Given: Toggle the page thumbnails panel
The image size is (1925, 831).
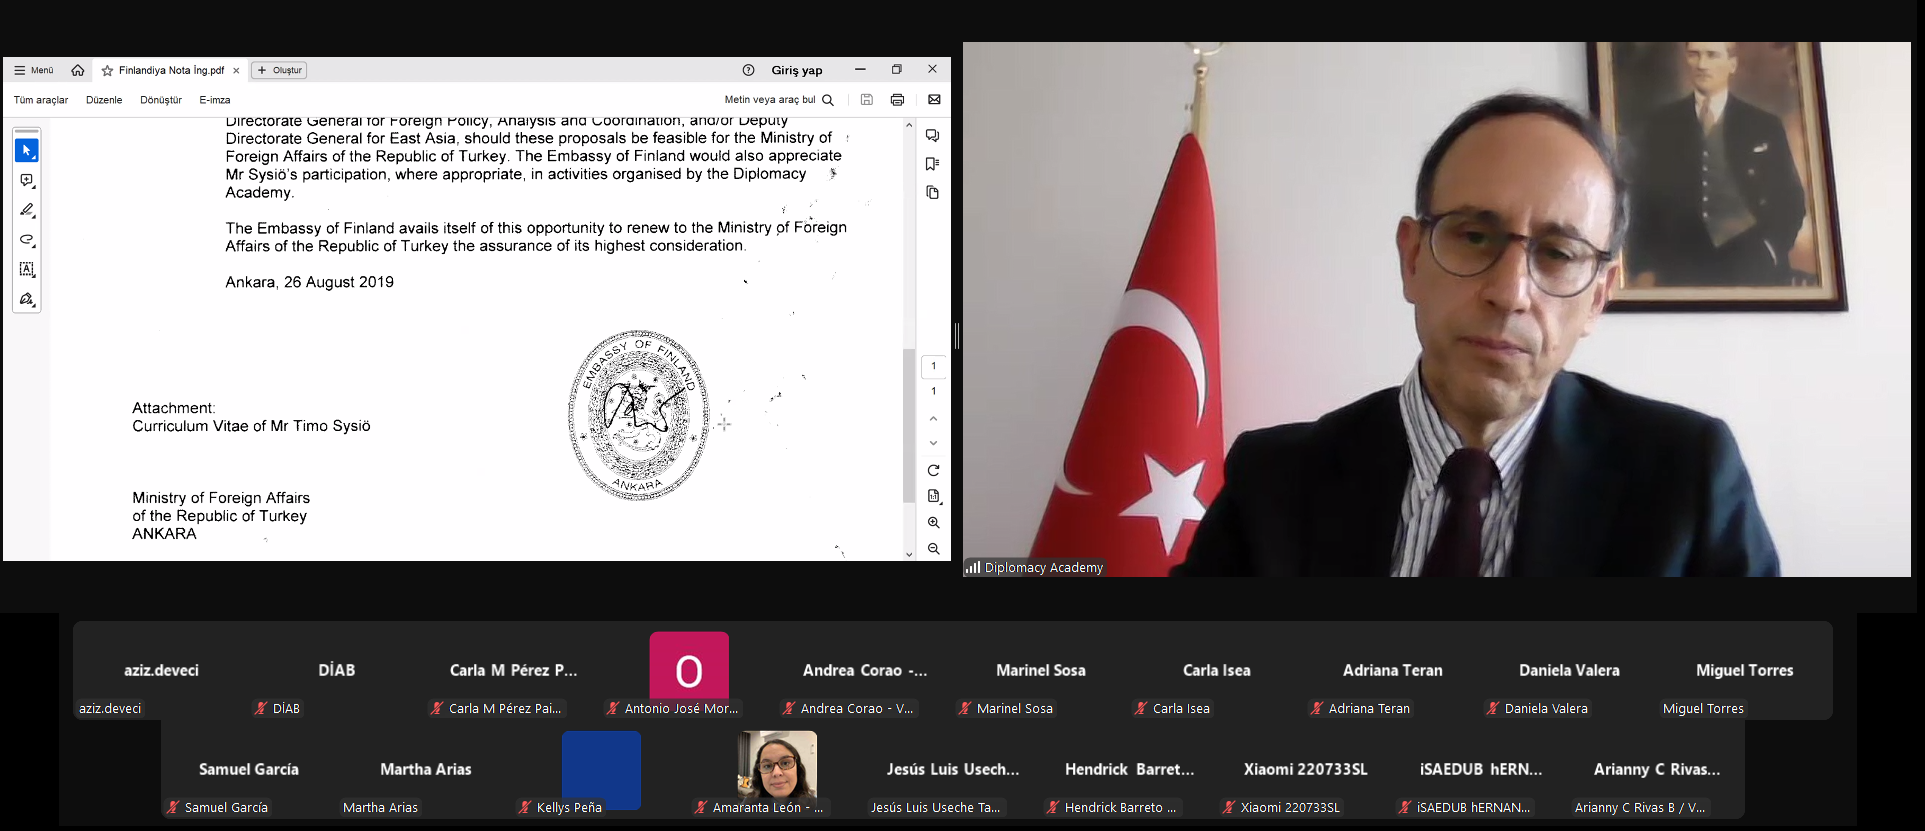Looking at the screenshot, I should (x=932, y=193).
